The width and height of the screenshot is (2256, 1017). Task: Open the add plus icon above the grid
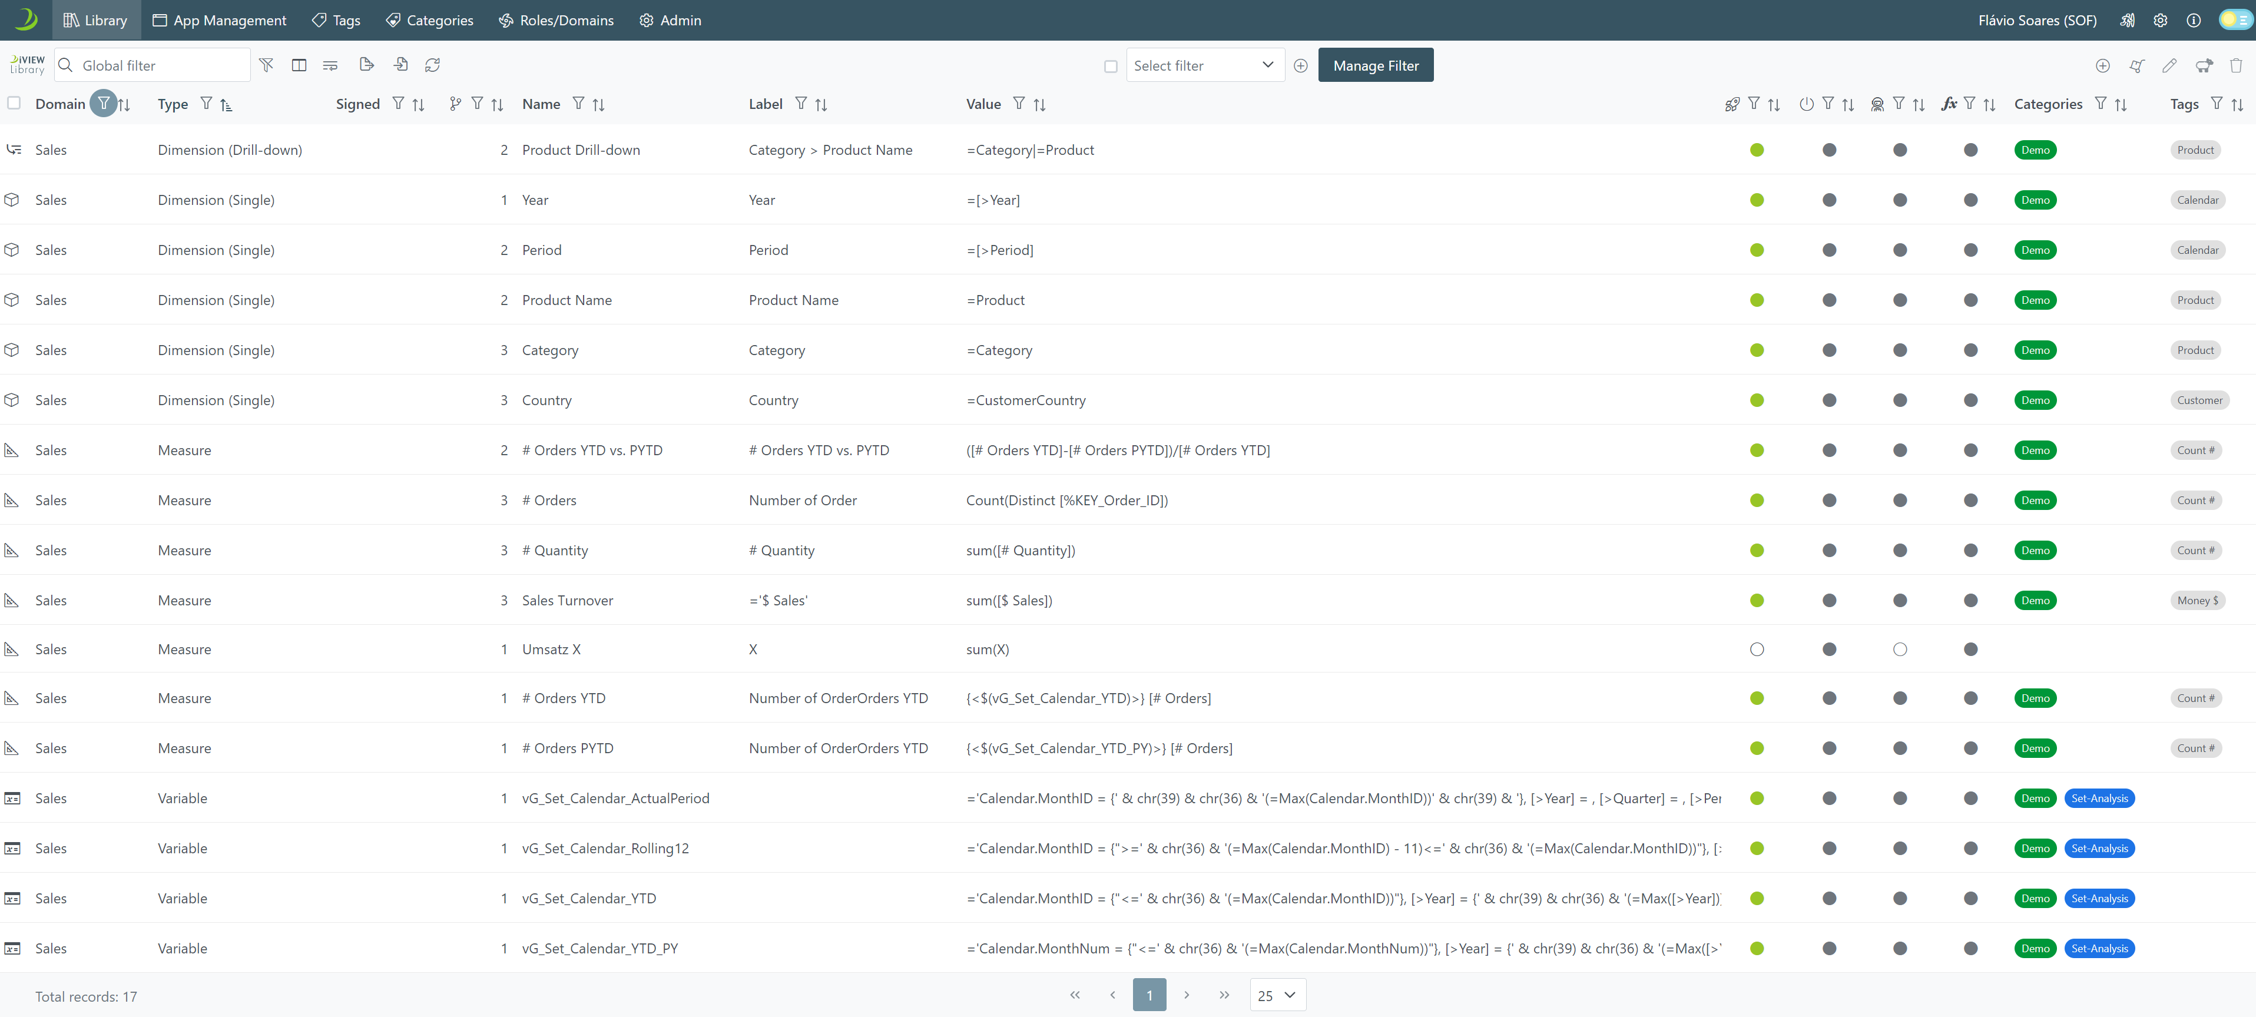coord(2103,65)
